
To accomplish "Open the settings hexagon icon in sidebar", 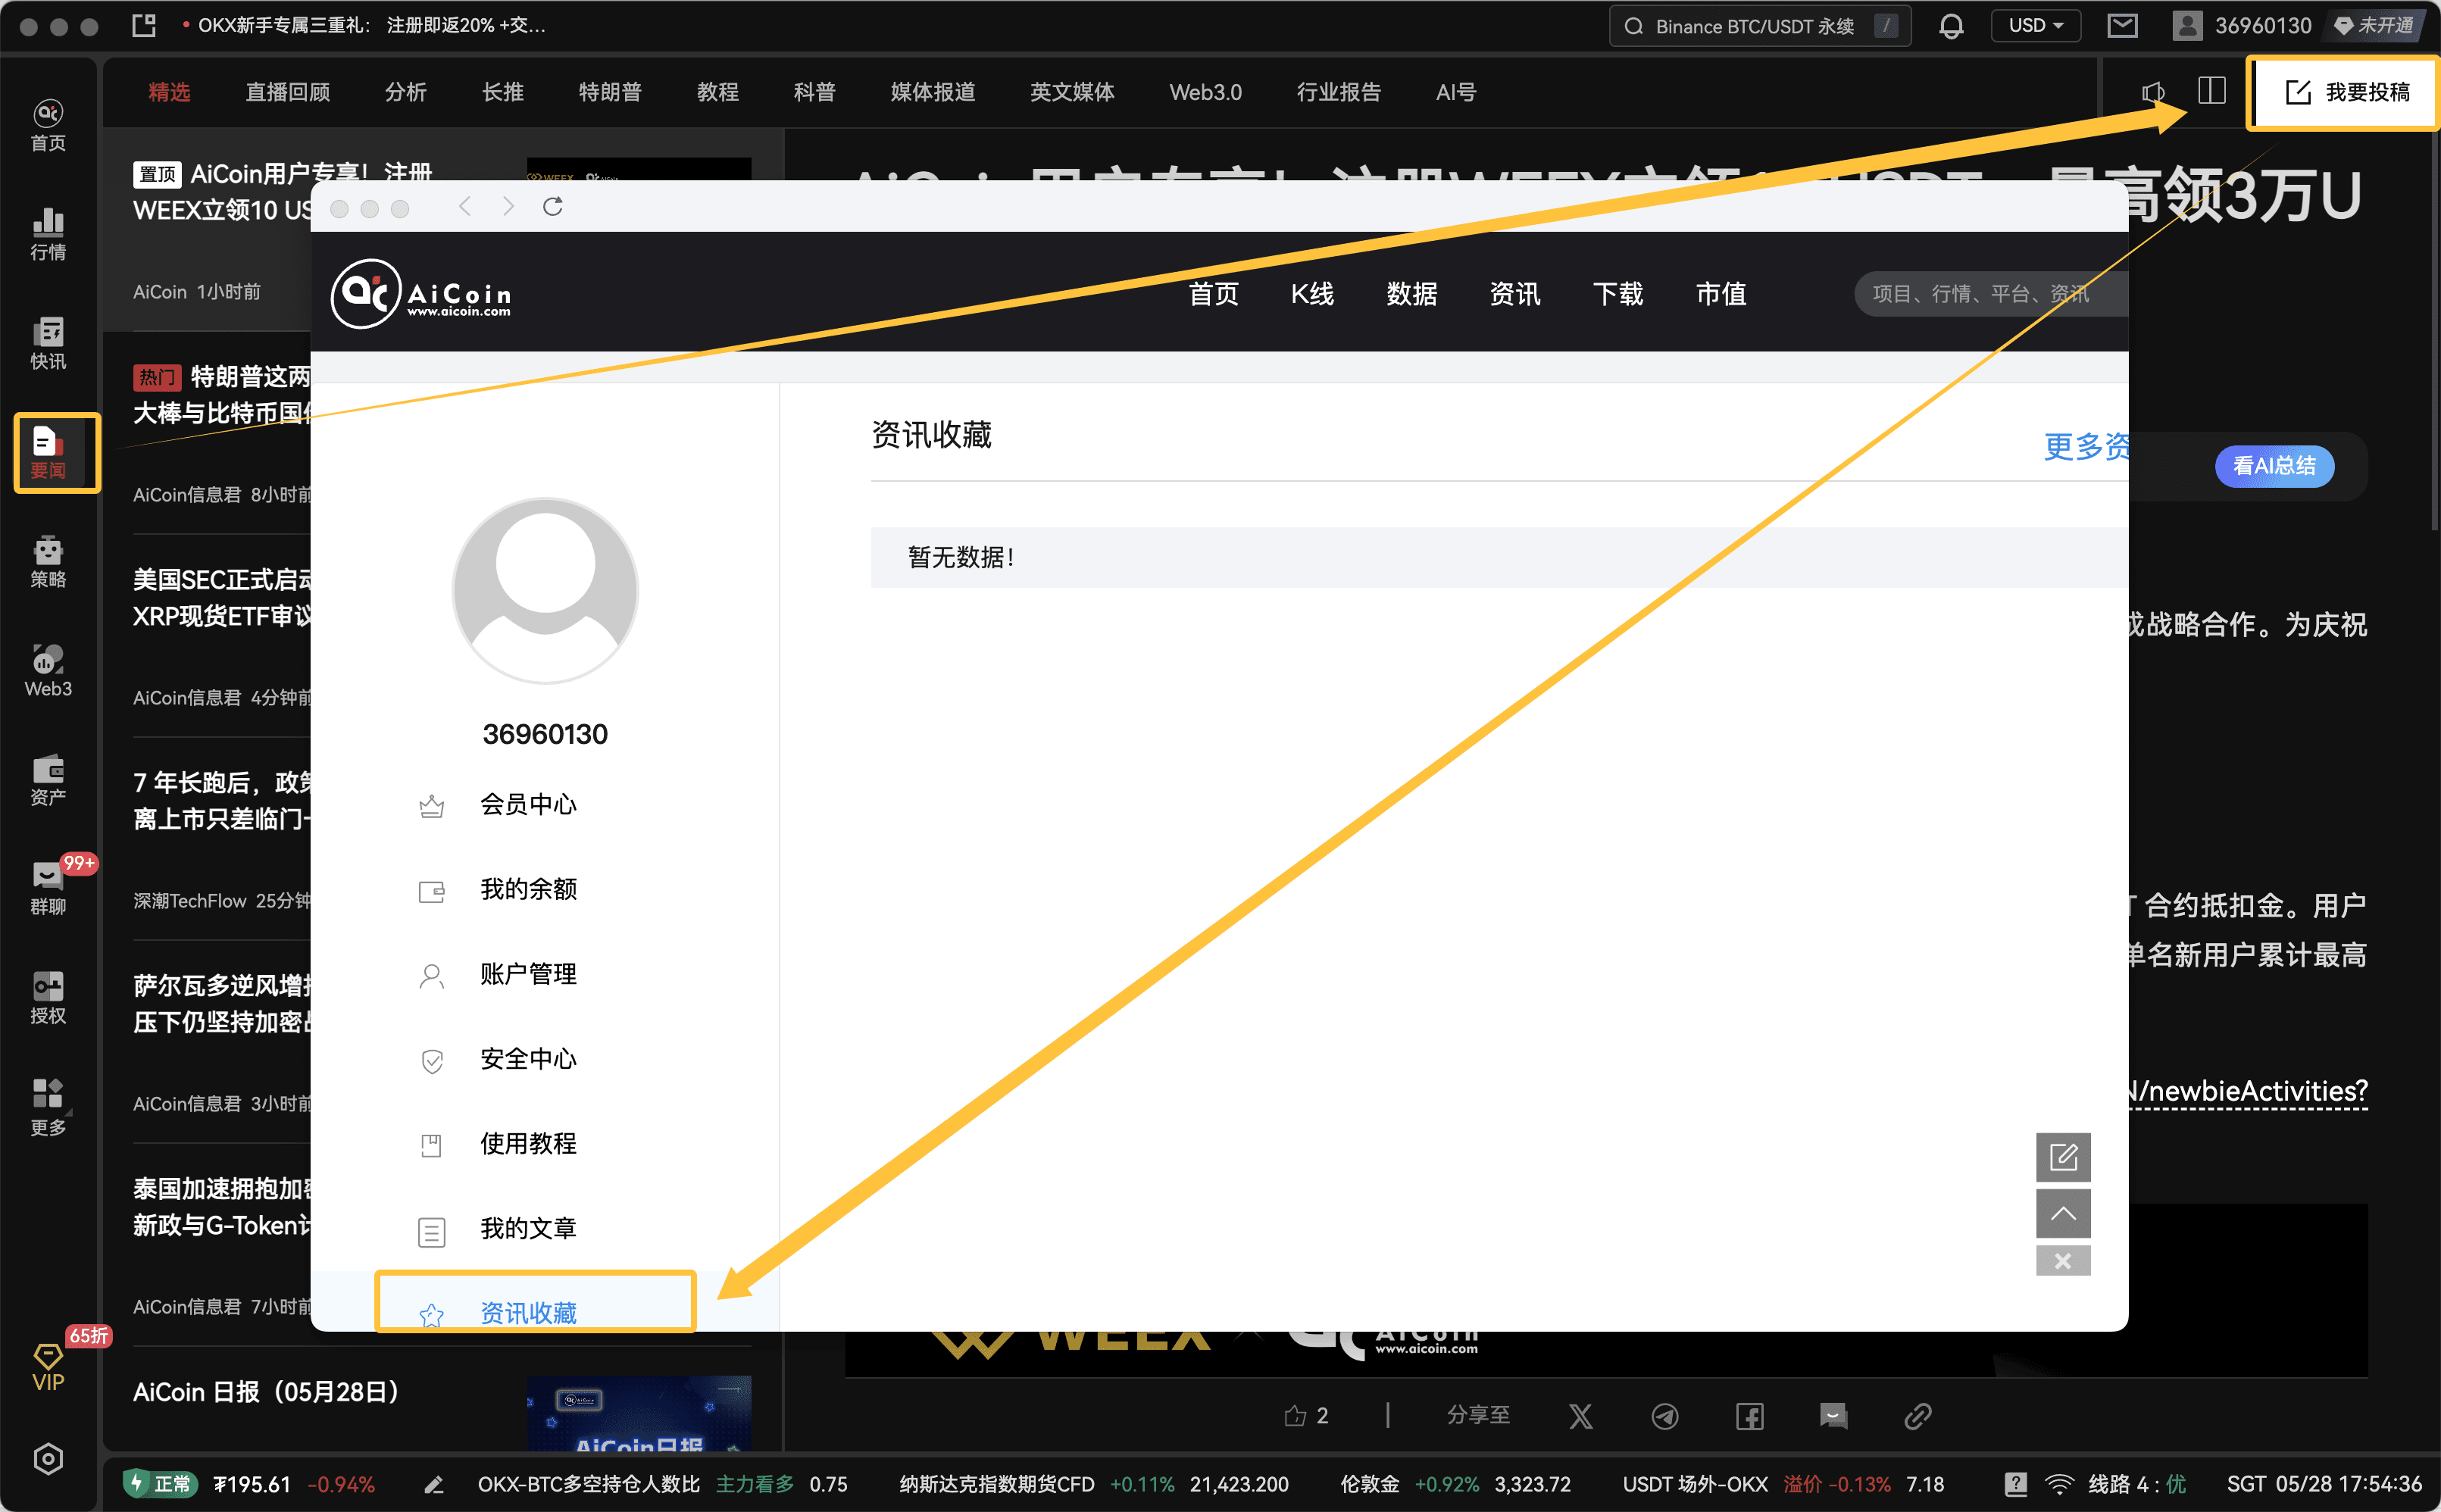I will (48, 1459).
